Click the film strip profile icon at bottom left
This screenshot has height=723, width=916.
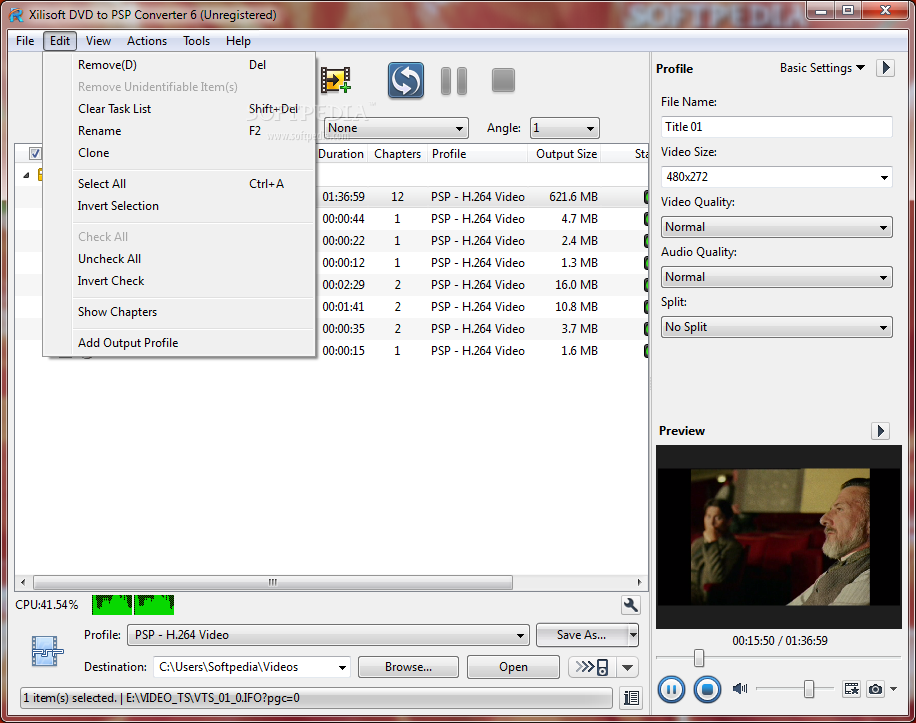[46, 651]
